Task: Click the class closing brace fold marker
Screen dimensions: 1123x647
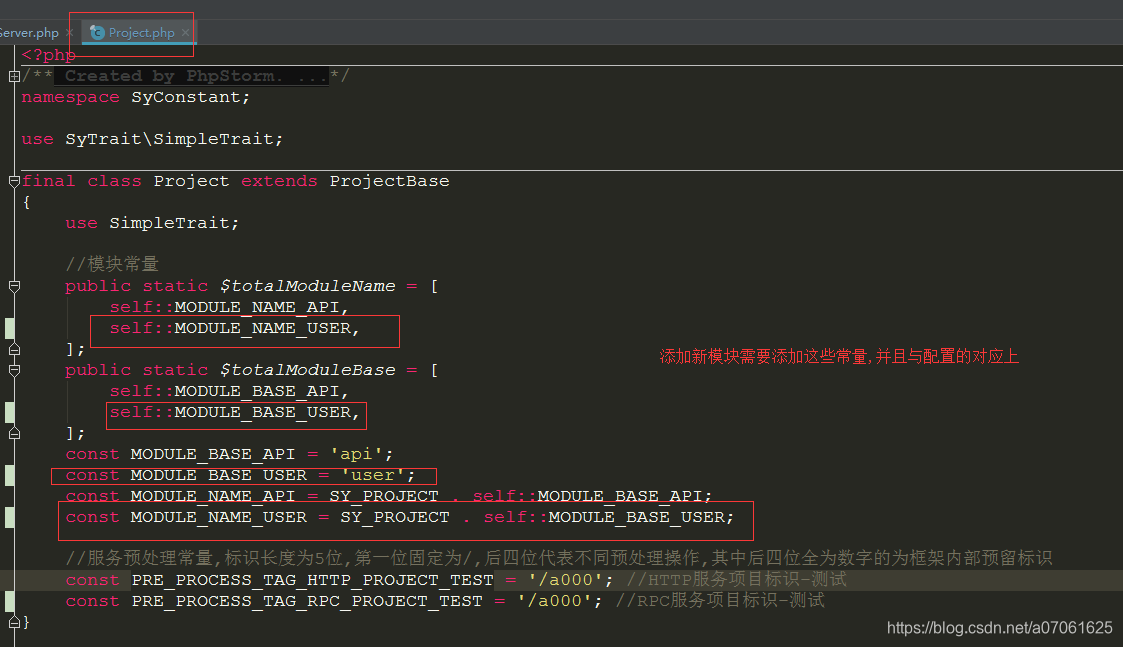Action: point(14,623)
